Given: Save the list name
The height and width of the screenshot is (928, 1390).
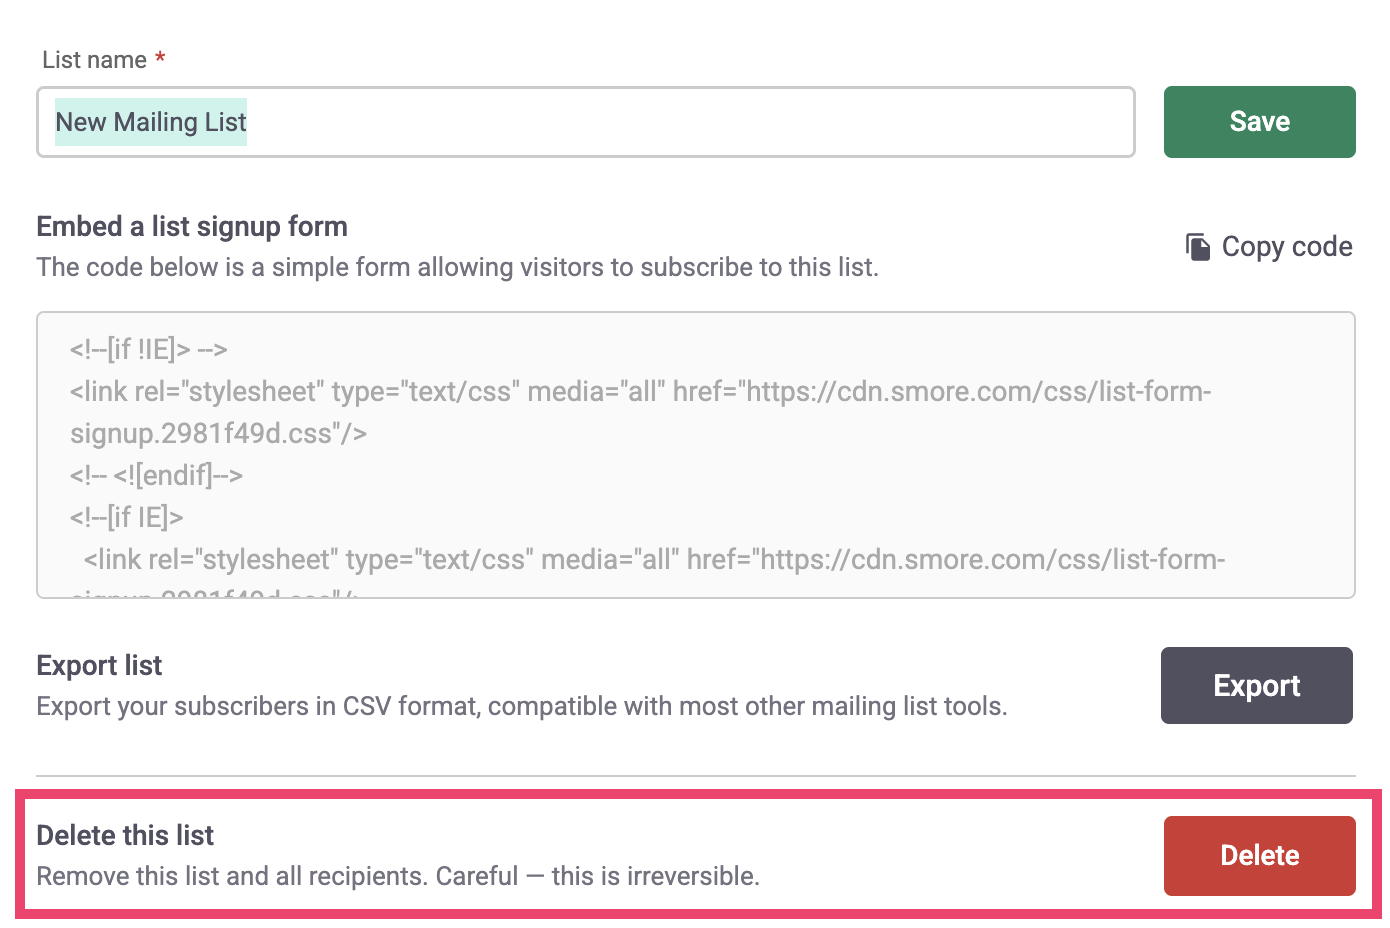Looking at the screenshot, I should tap(1259, 122).
